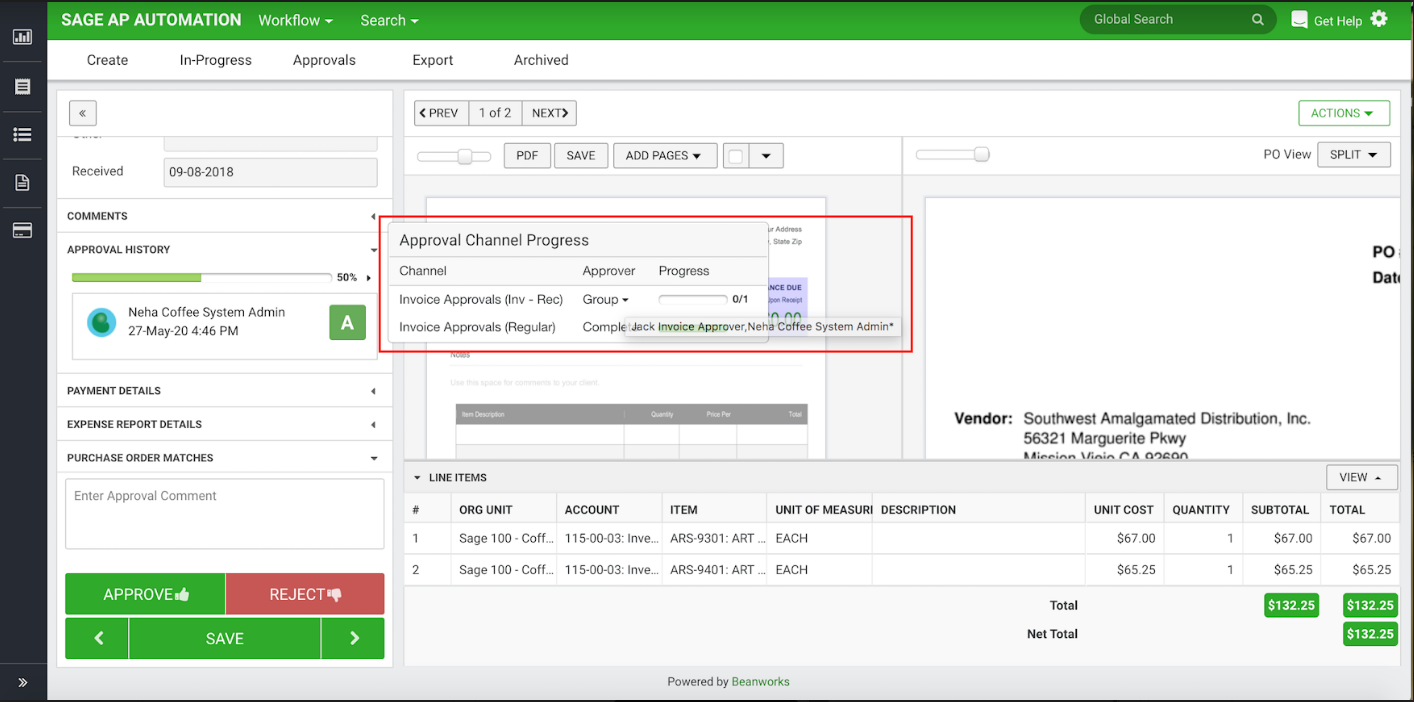Image resolution: width=1414 pixels, height=702 pixels.
Task: Select the ARS-9301 item cell
Action: point(713,538)
